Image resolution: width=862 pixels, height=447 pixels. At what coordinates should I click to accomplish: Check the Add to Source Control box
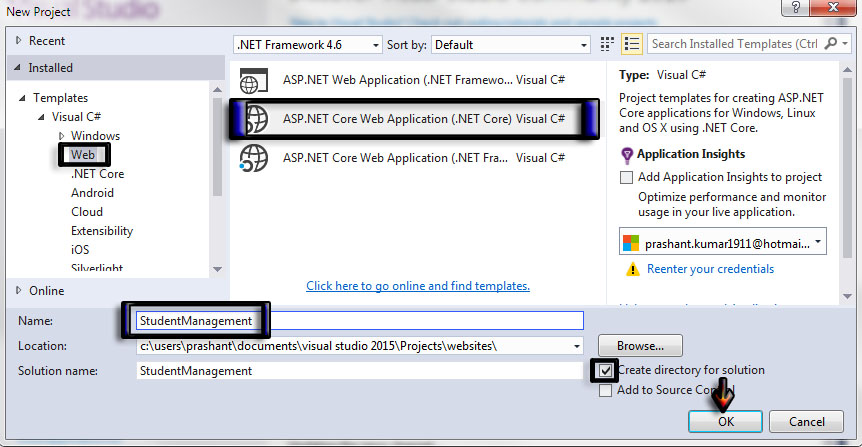(605, 390)
